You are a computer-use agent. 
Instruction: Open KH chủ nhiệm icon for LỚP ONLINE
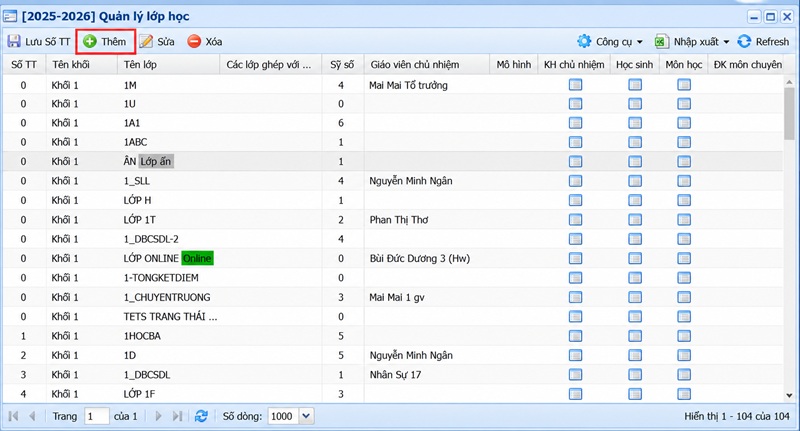575,258
